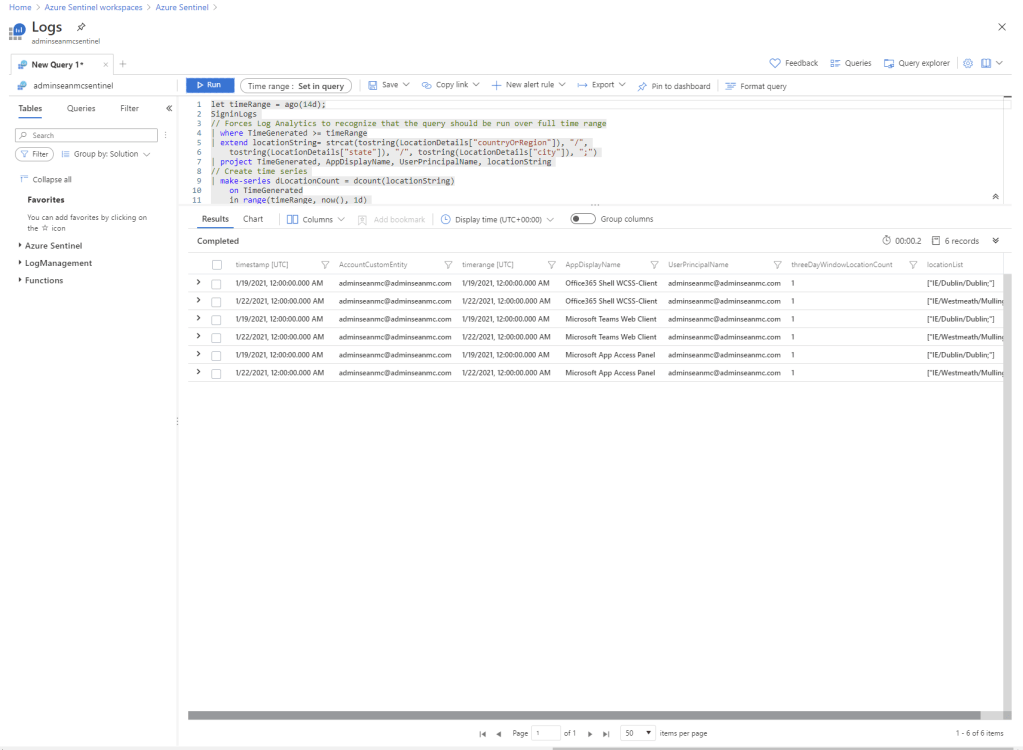This screenshot has height=750, width=1023.
Task: Pin the Logs blade with pushpin icon
Action: click(x=81, y=27)
